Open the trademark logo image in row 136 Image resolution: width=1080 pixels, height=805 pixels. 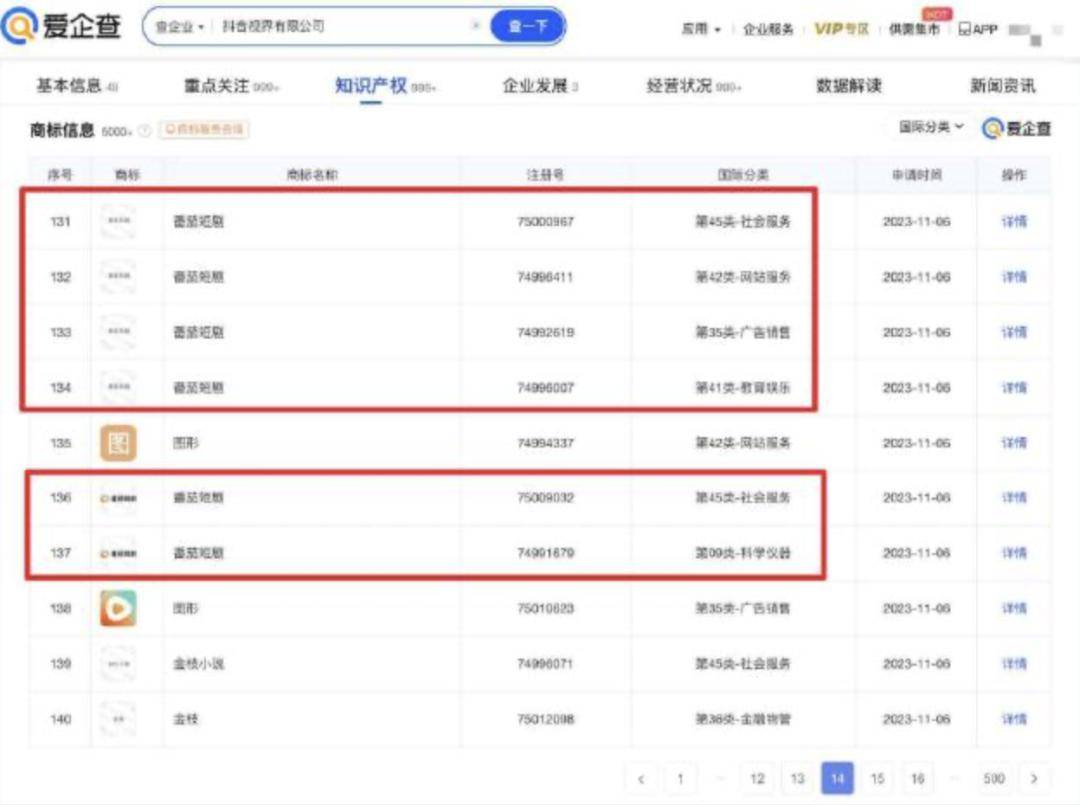coord(118,498)
